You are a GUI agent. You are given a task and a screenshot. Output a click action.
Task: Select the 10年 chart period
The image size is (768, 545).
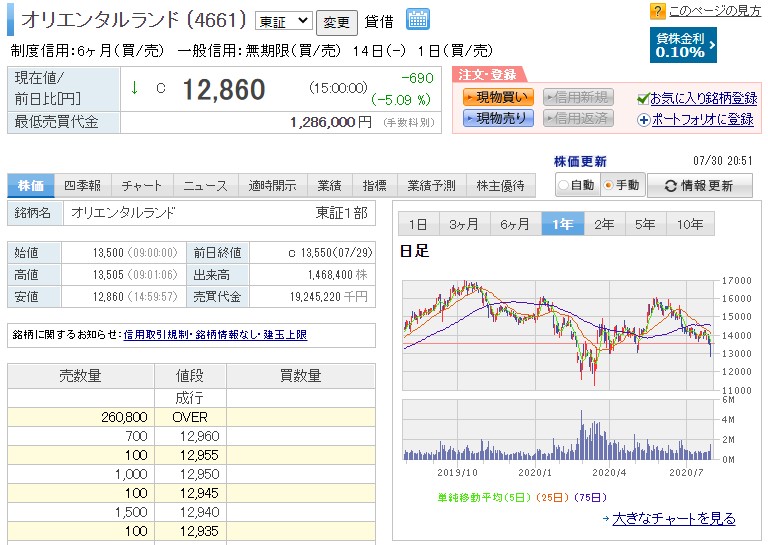tap(690, 224)
